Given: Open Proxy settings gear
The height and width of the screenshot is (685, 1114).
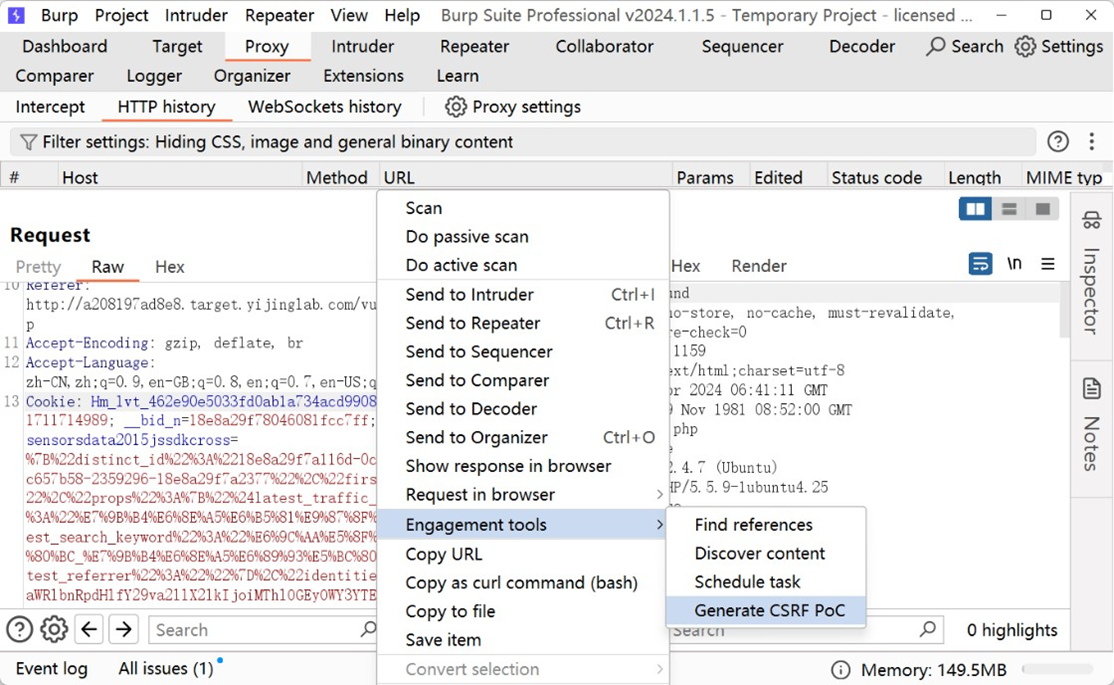Looking at the screenshot, I should 455,107.
